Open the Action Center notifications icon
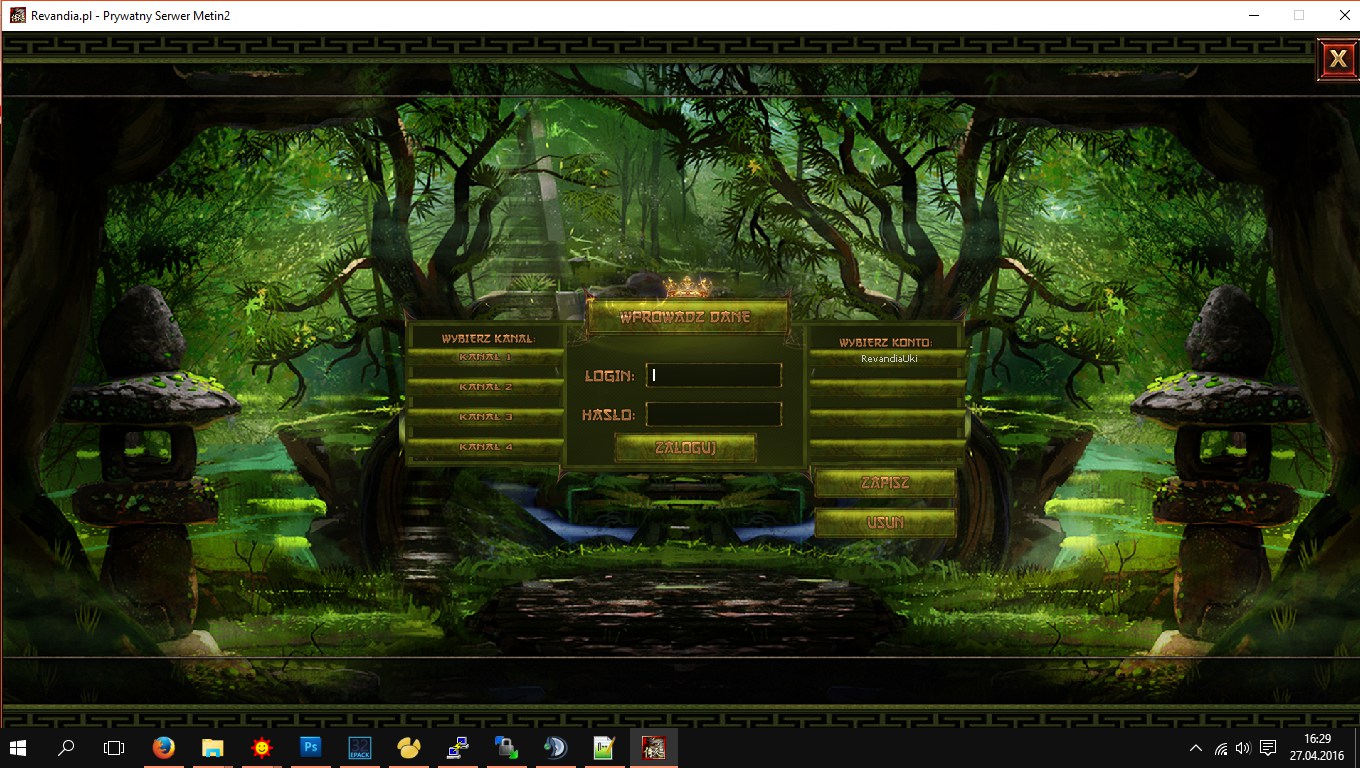Screen dimensions: 1360x768 pyautogui.click(x=1268, y=748)
